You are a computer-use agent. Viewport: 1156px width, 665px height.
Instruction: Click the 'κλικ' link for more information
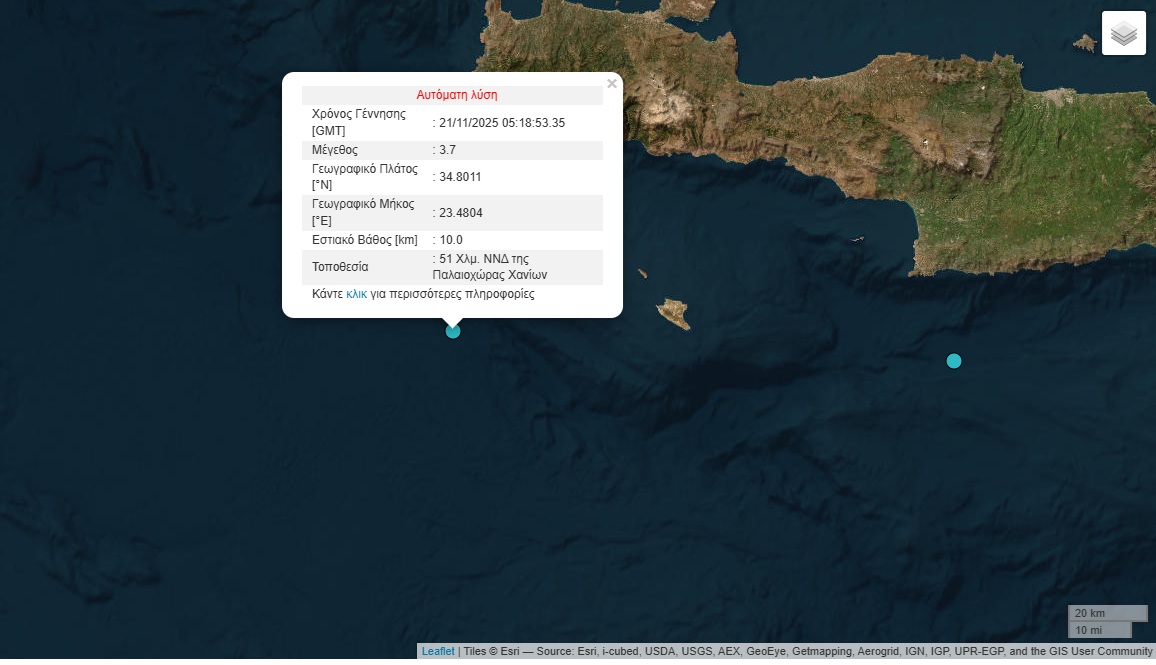pos(356,294)
